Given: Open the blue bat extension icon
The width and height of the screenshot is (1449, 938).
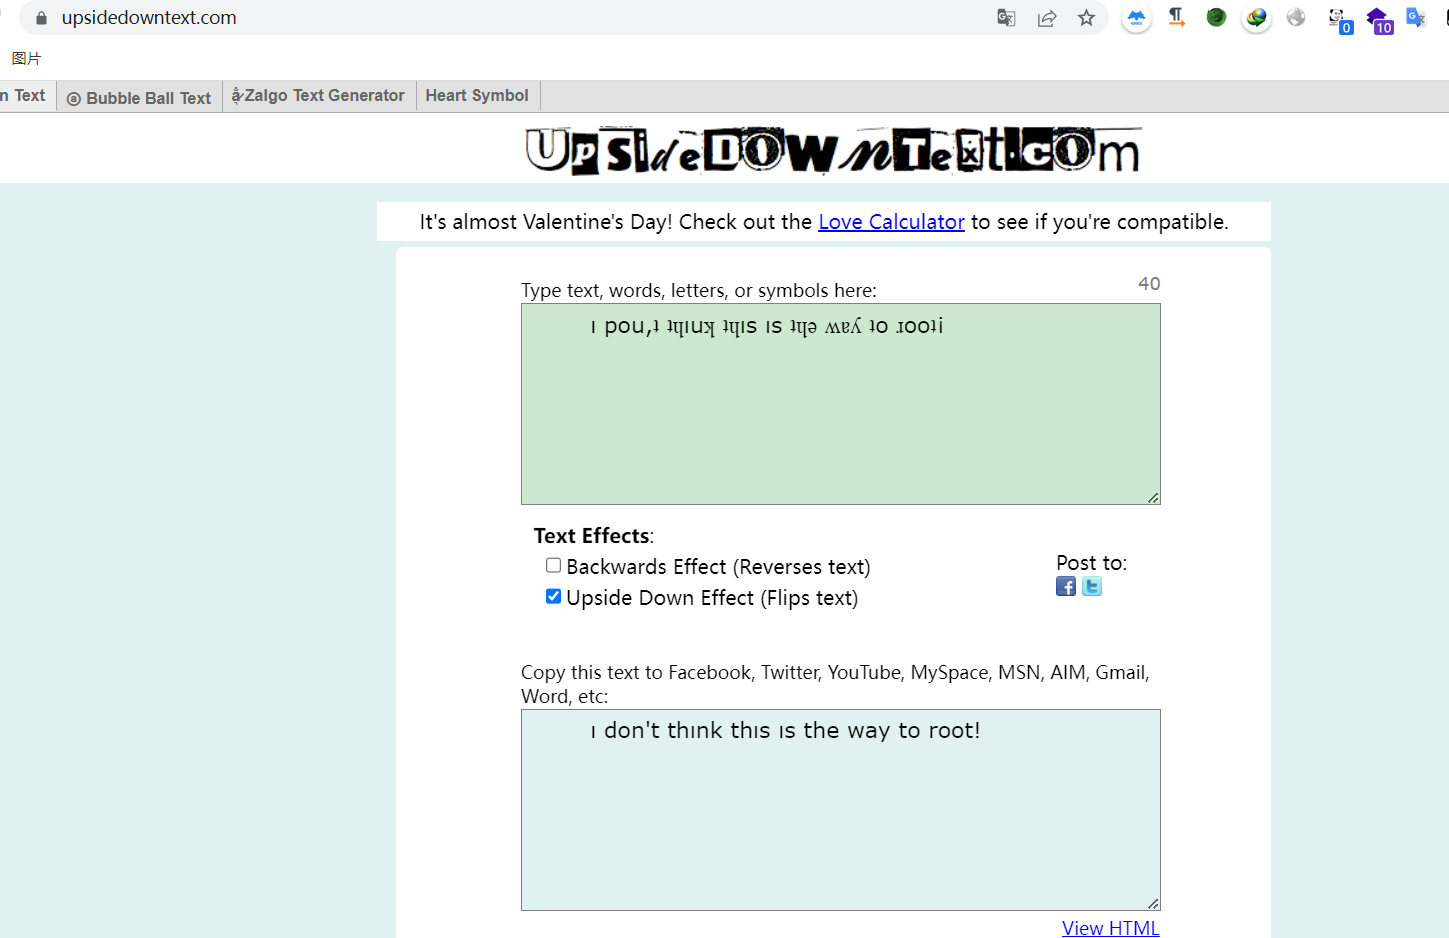Looking at the screenshot, I should 1137,18.
